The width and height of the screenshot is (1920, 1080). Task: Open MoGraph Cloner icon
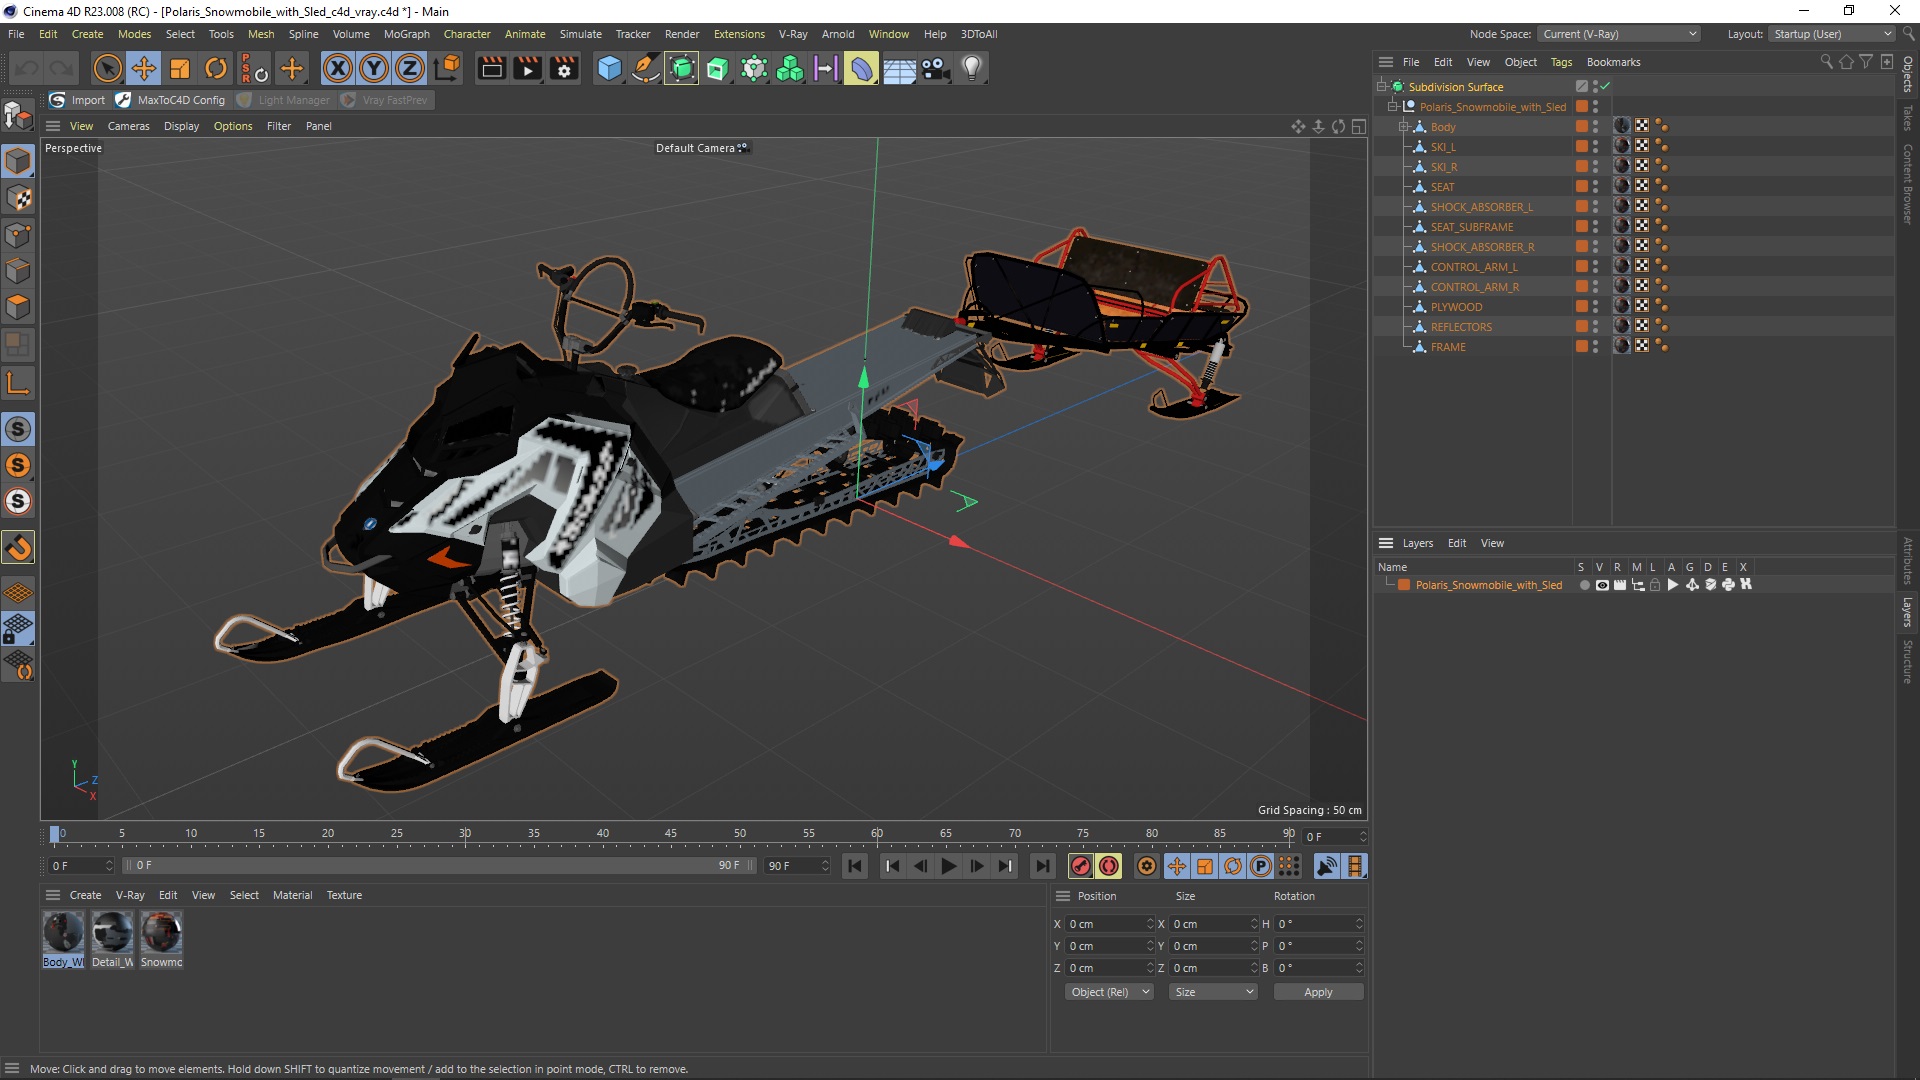click(x=790, y=68)
